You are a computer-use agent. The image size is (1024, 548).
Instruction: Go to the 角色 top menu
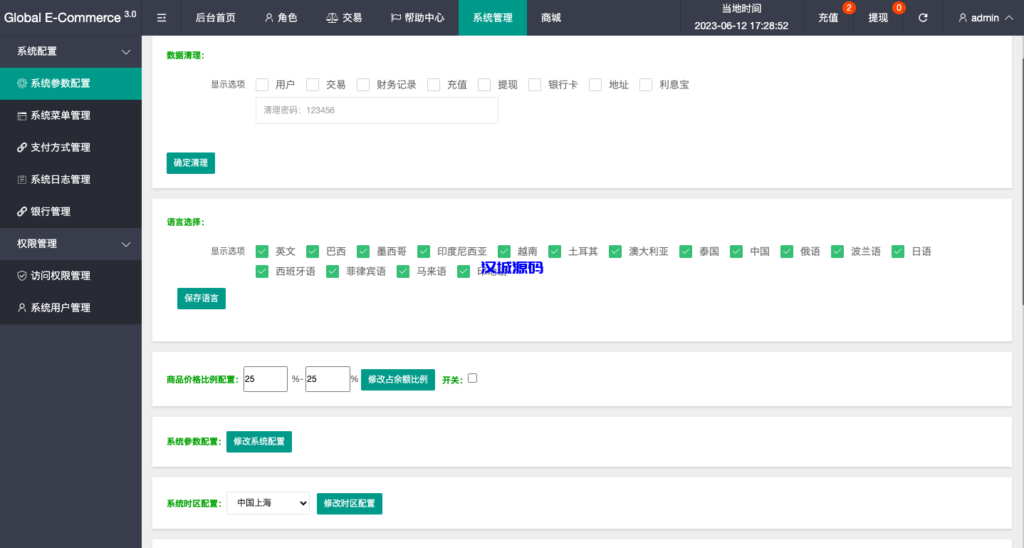tap(281, 18)
